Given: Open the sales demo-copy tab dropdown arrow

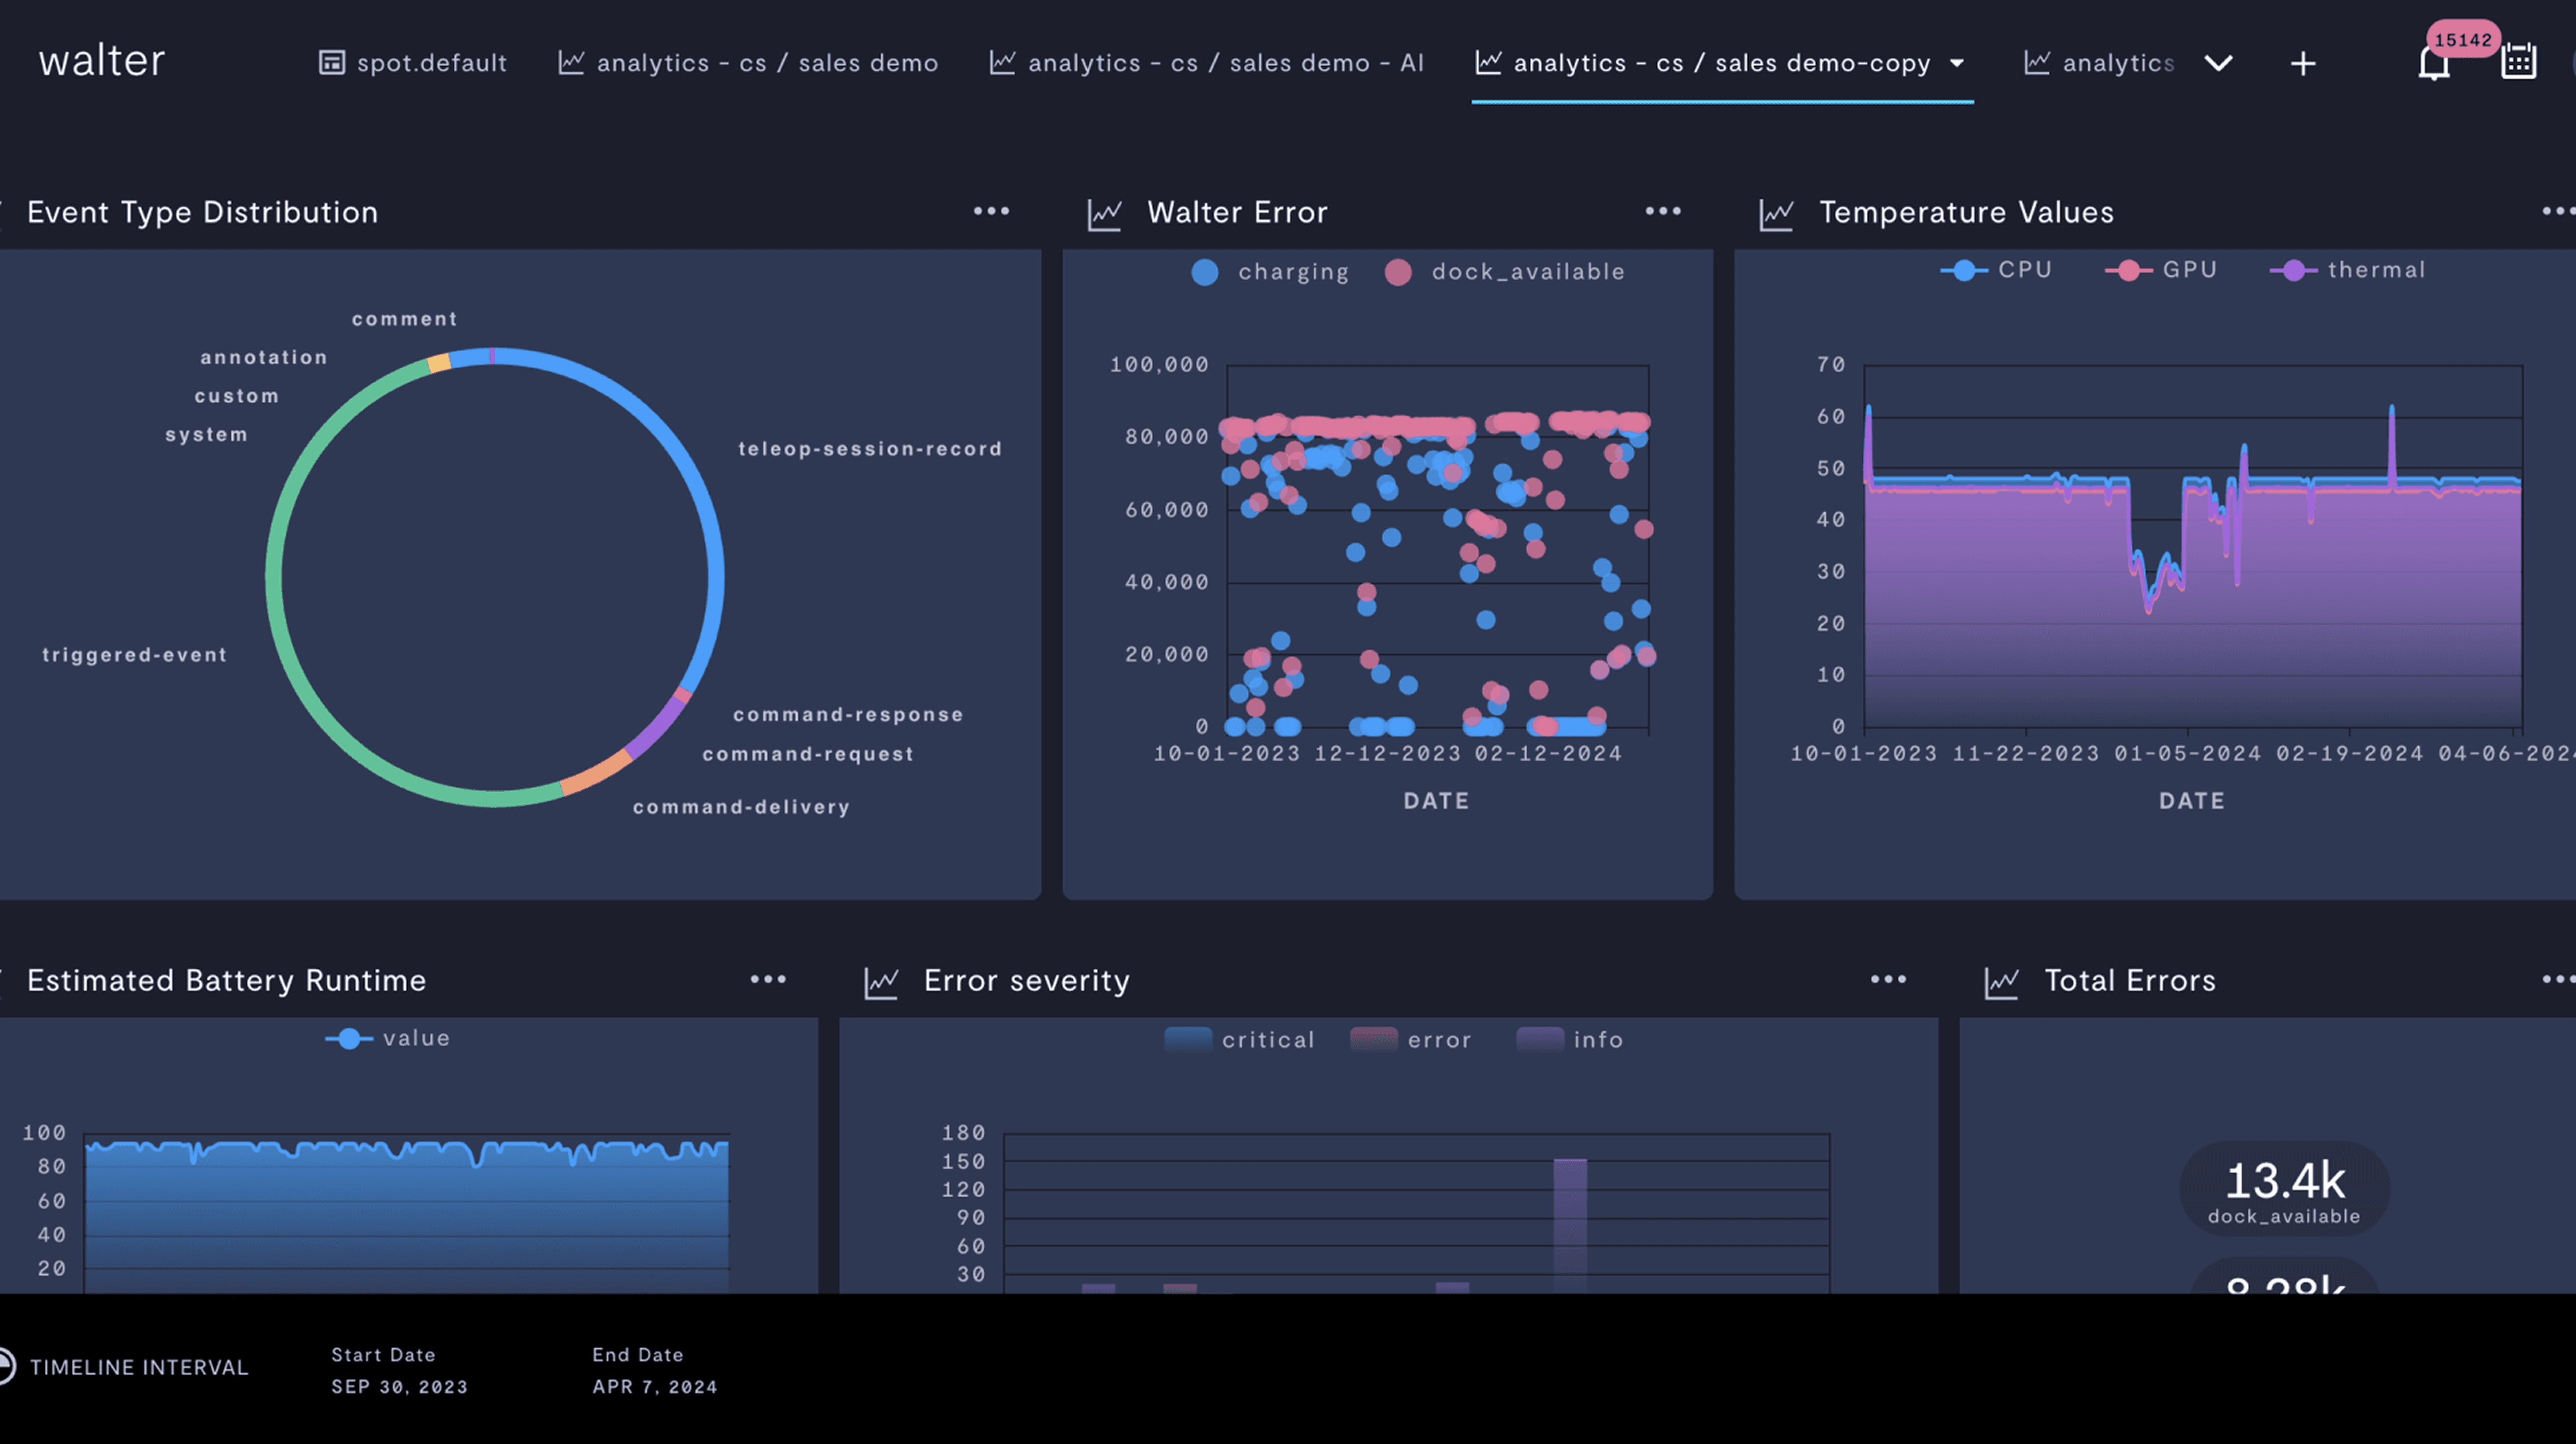Looking at the screenshot, I should tap(1956, 63).
